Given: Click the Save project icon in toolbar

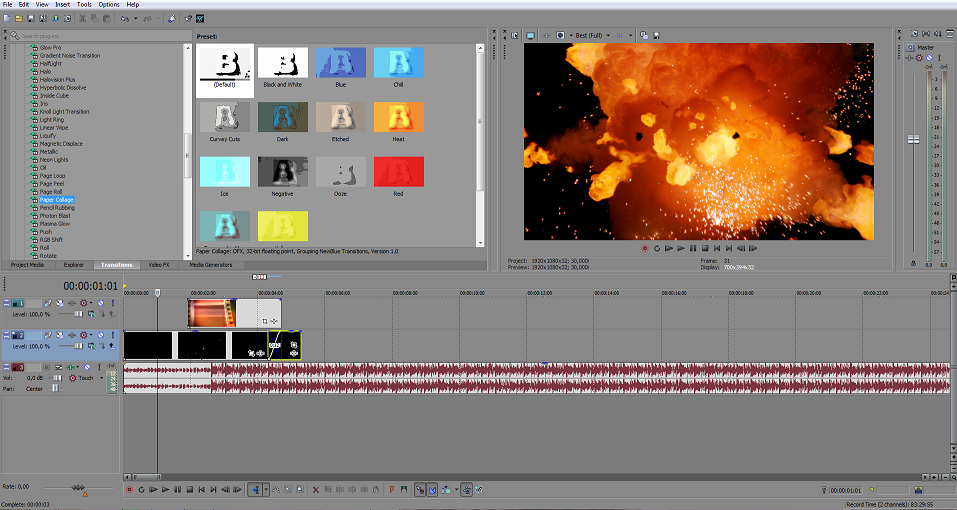Looking at the screenshot, I should click(31, 18).
